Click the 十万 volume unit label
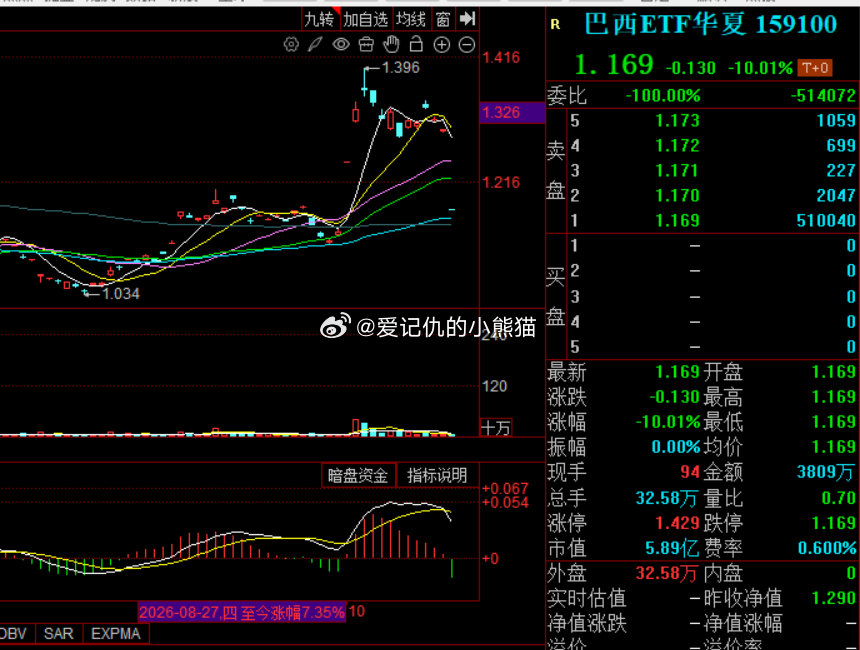 pyautogui.click(x=495, y=428)
